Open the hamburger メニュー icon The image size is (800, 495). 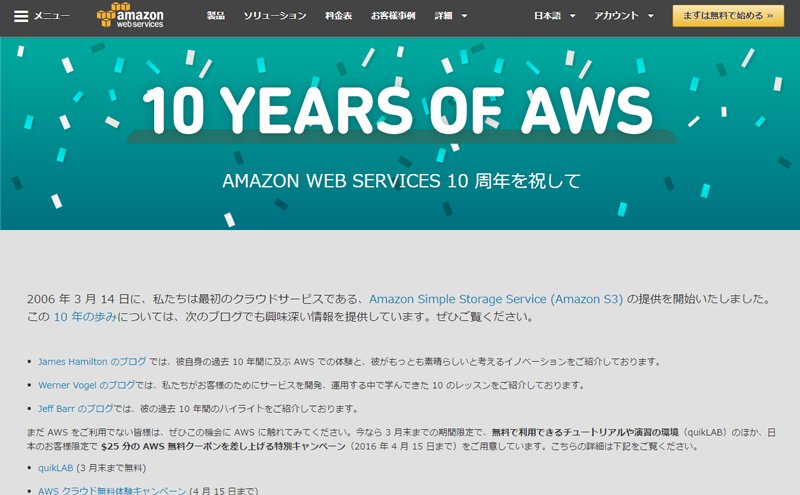[21, 16]
